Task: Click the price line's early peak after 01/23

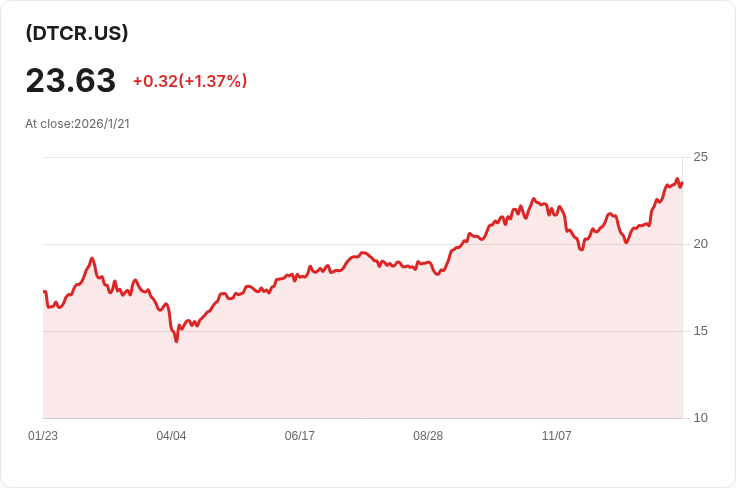Action: pyautogui.click(x=92, y=258)
